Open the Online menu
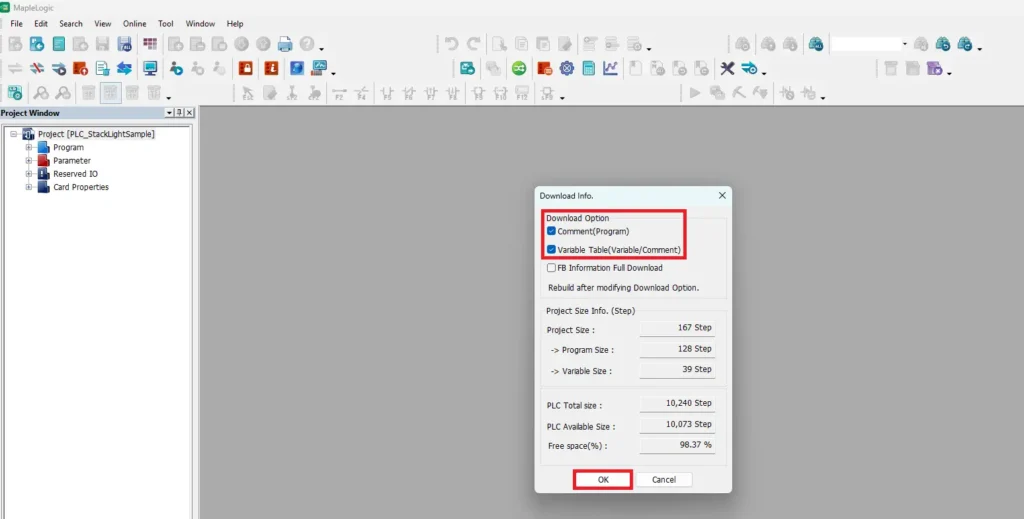Image resolution: width=1024 pixels, height=519 pixels. click(135, 24)
